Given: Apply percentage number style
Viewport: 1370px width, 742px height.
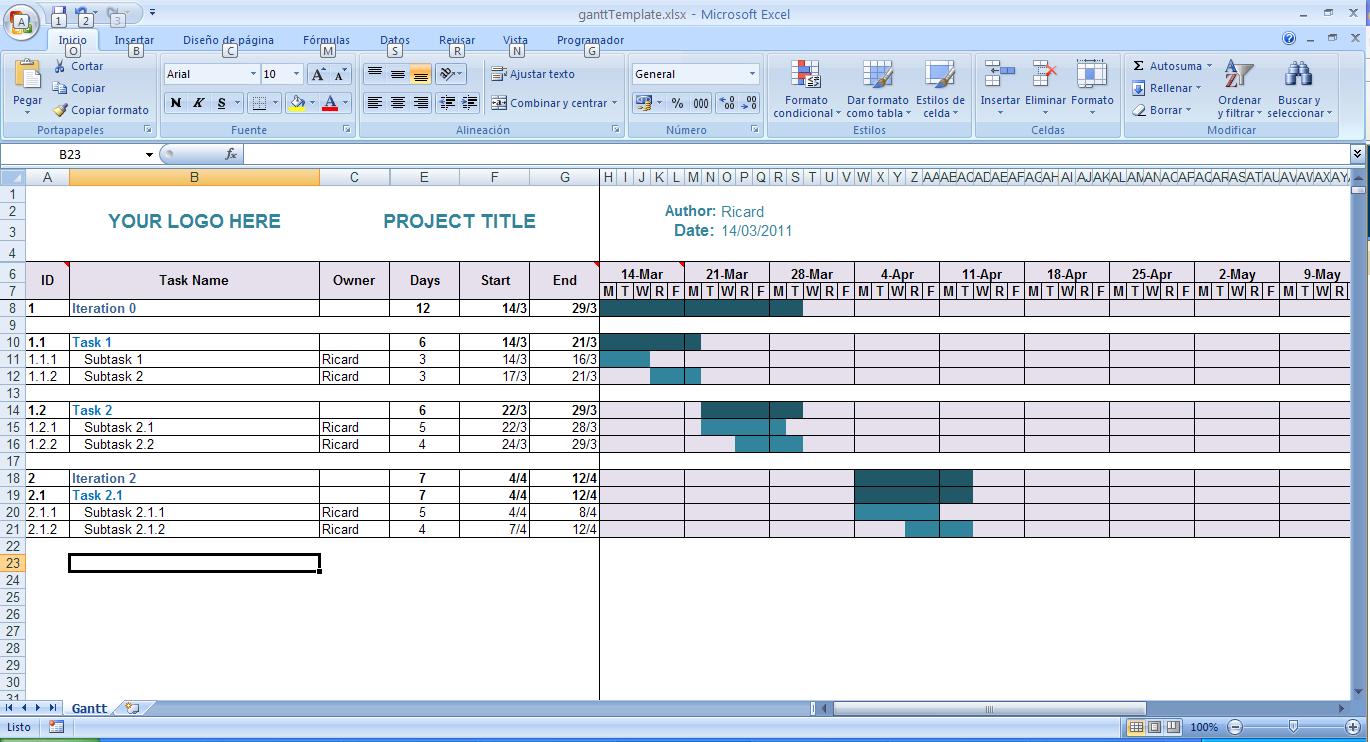Looking at the screenshot, I should [679, 102].
